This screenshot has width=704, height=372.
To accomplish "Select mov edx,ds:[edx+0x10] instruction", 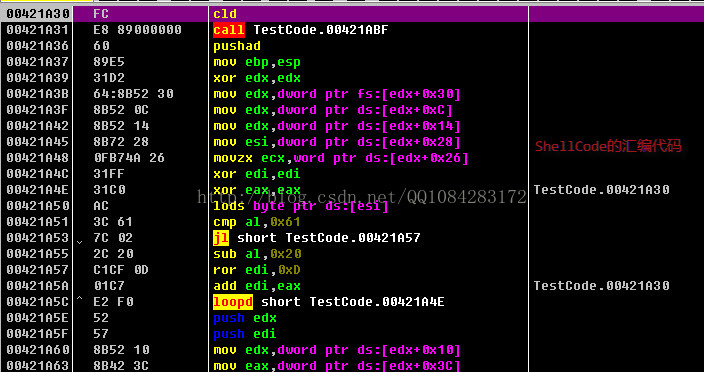I will [x=337, y=350].
